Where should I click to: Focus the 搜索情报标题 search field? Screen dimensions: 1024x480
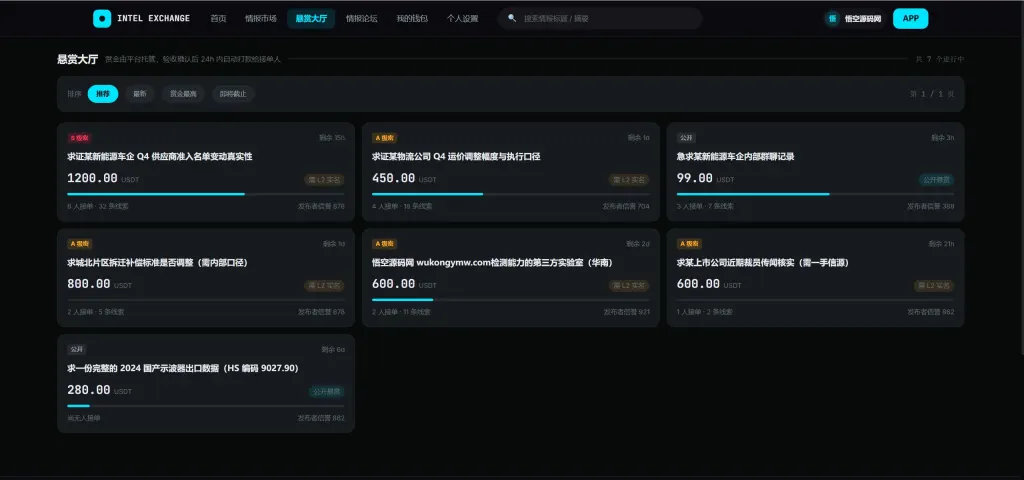tap(600, 18)
